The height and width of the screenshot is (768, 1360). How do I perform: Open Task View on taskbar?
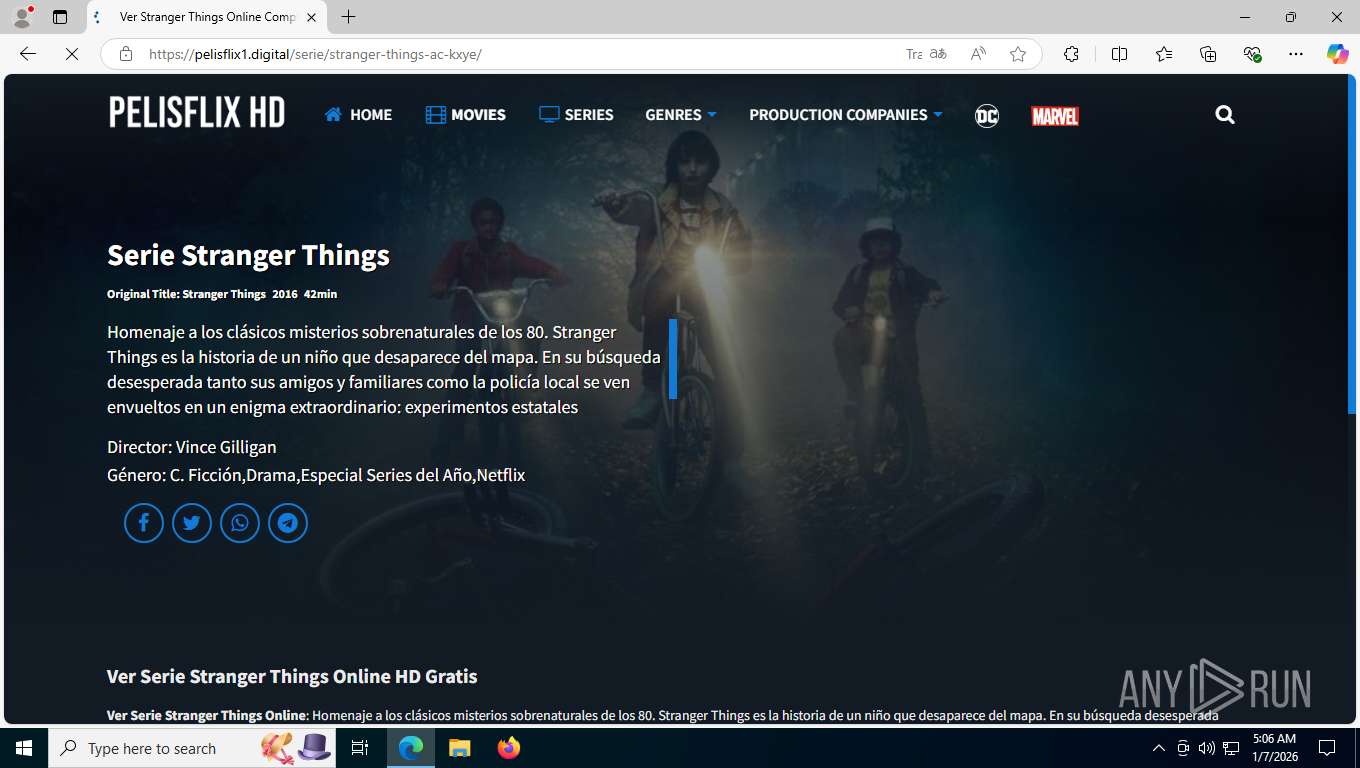pos(360,748)
